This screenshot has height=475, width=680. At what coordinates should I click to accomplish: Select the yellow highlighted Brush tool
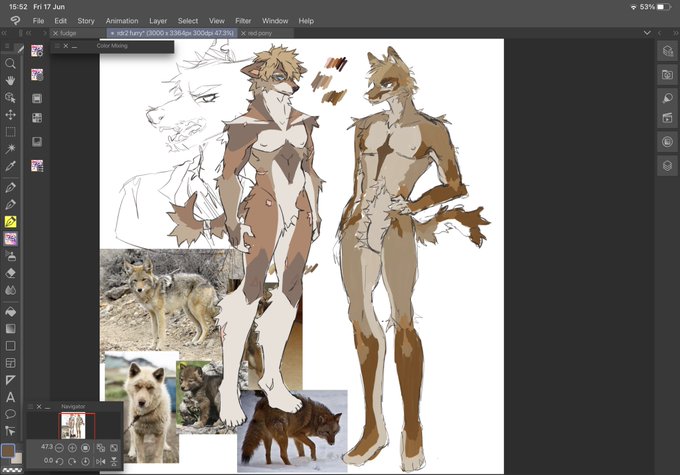point(10,222)
